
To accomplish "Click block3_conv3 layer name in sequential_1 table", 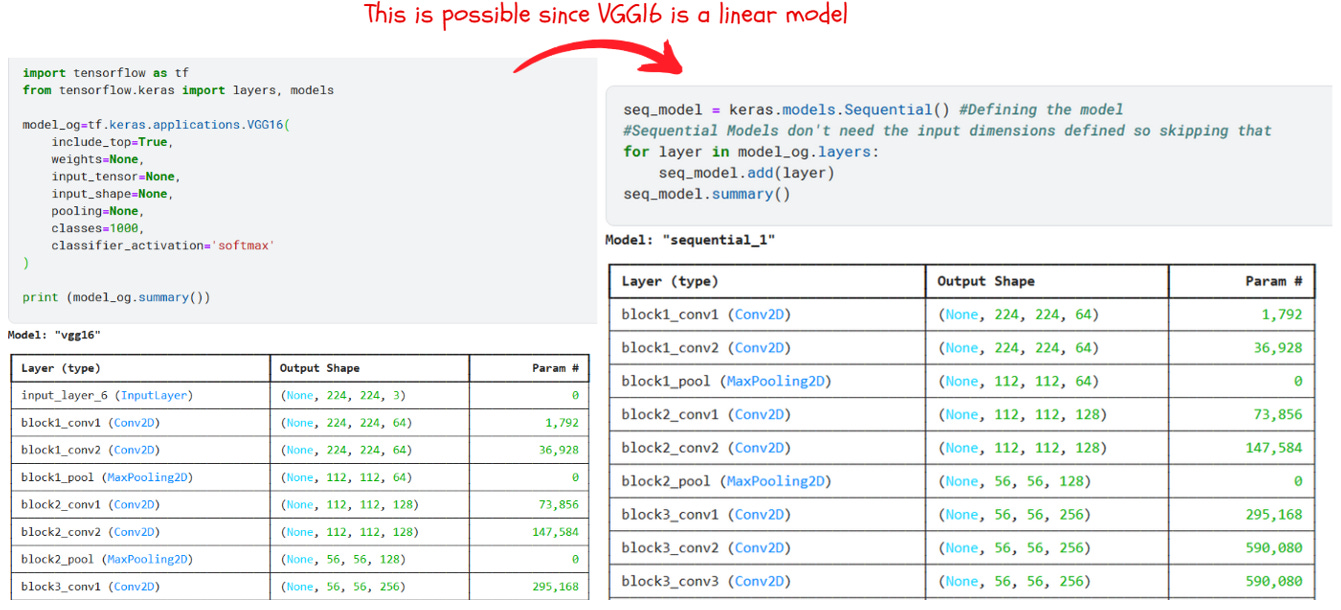I will tap(706, 581).
